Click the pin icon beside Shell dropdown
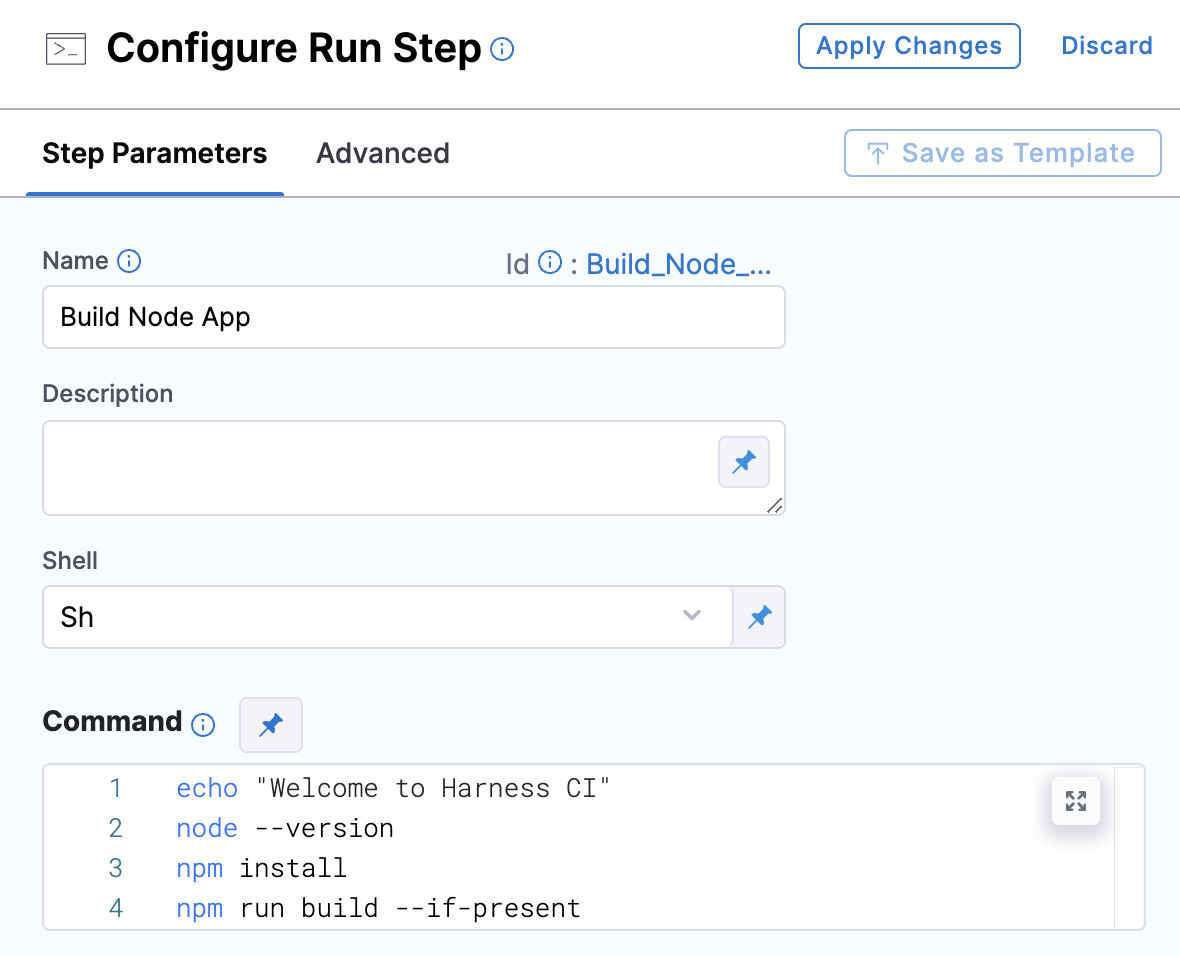Viewport: 1180px width, 956px height. (x=759, y=617)
